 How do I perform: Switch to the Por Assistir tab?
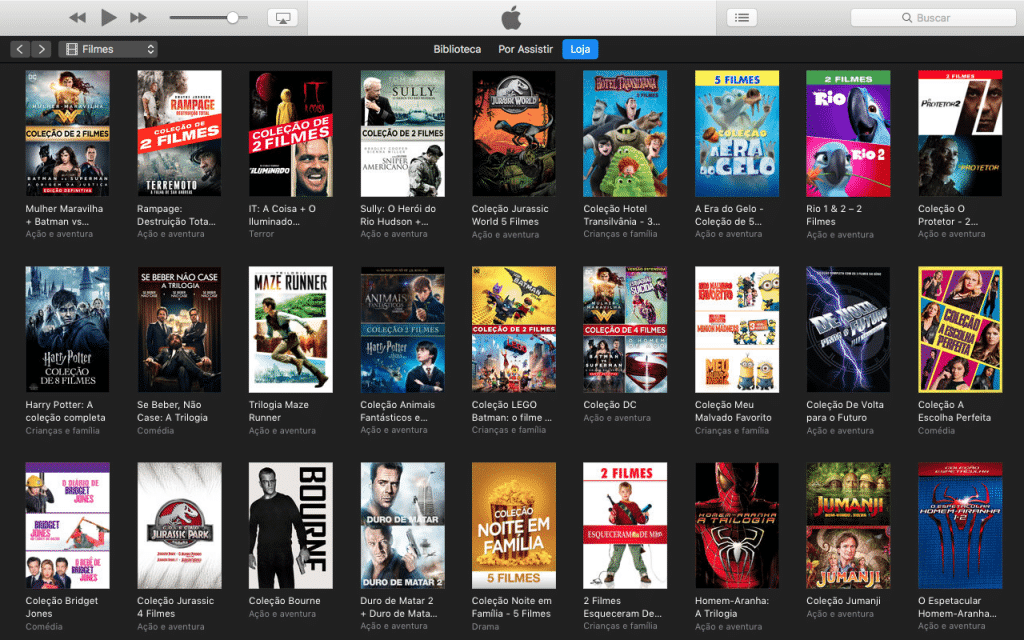coord(525,49)
